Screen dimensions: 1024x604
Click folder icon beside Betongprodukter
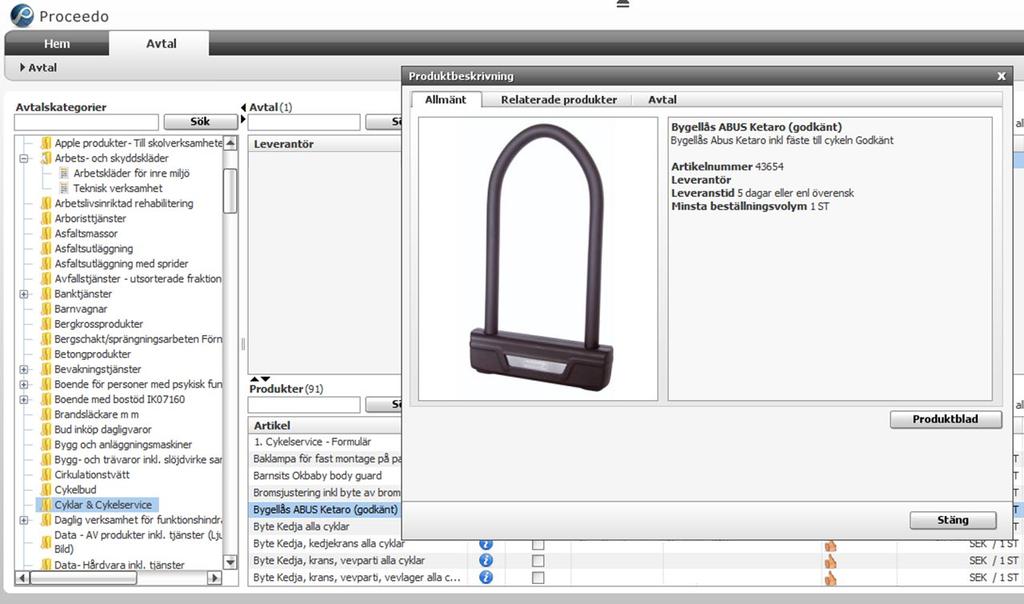tap(46, 354)
